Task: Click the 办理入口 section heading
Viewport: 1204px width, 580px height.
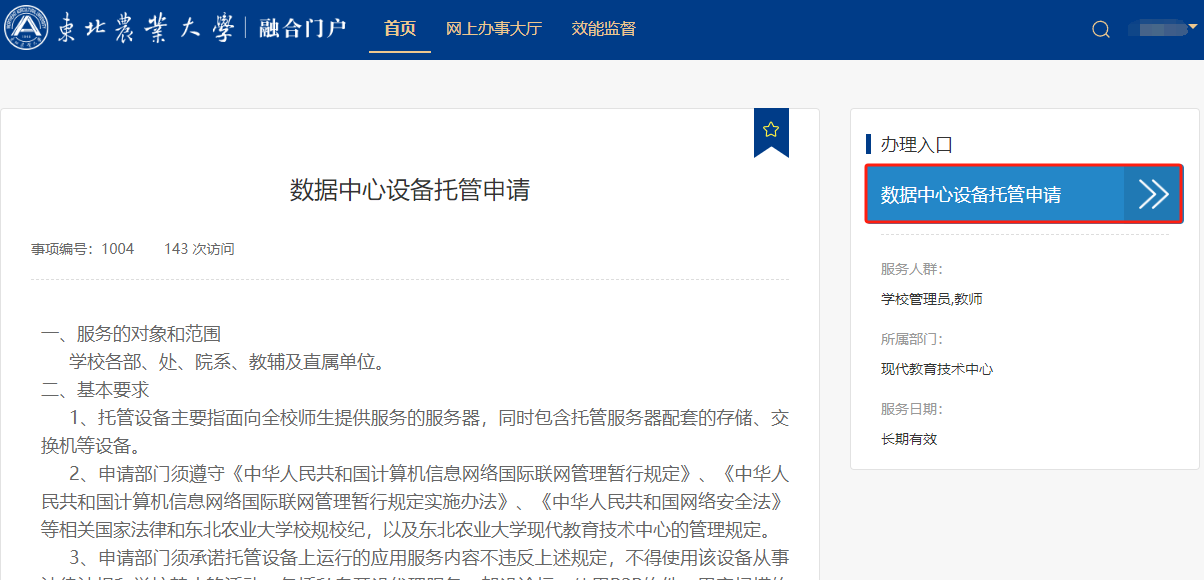Action: (917, 145)
